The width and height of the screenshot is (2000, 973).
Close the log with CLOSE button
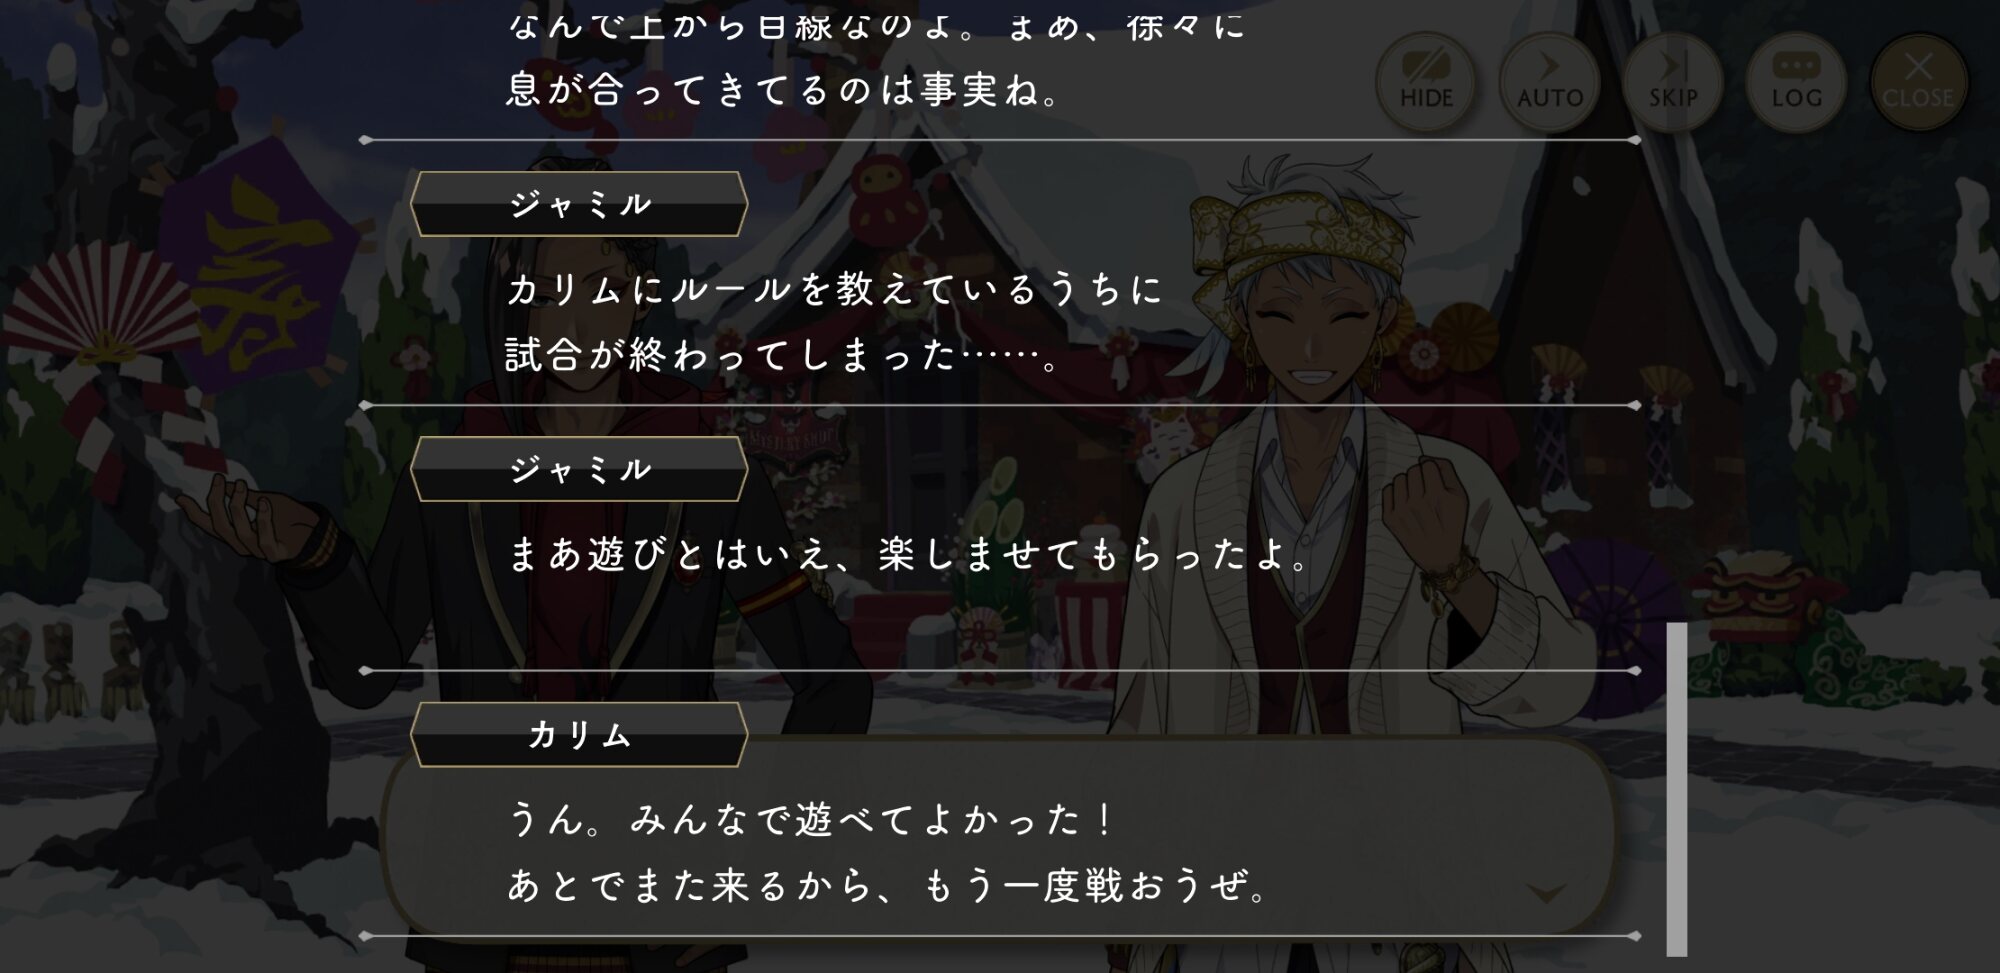click(1918, 82)
